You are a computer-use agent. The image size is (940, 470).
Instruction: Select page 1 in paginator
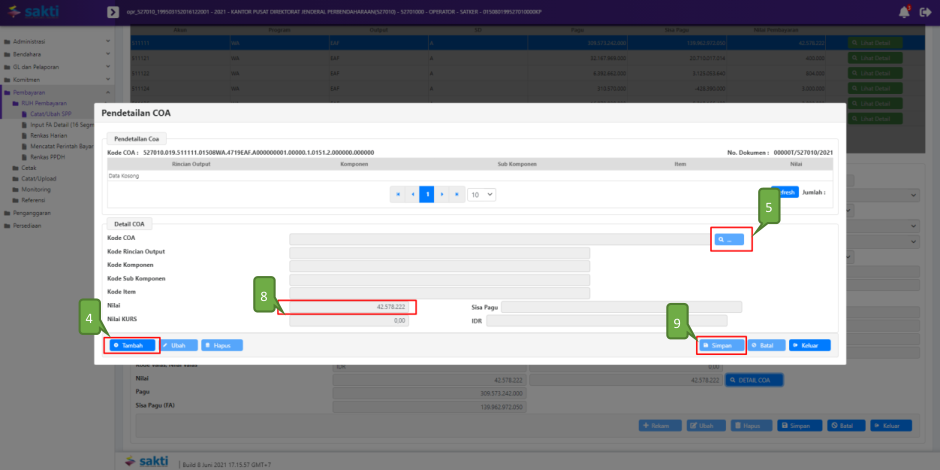tap(427, 194)
